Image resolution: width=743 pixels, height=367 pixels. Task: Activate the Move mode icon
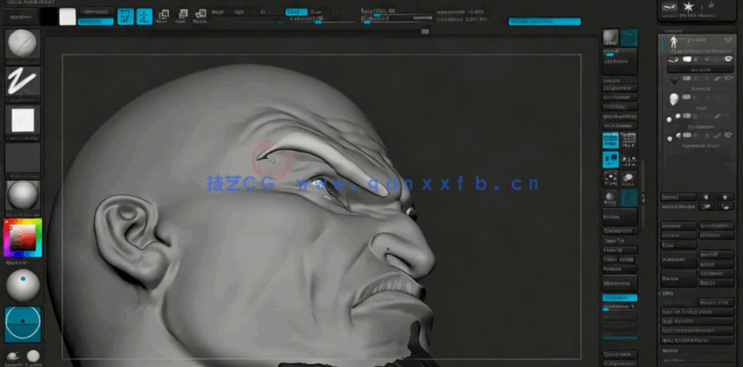163,16
